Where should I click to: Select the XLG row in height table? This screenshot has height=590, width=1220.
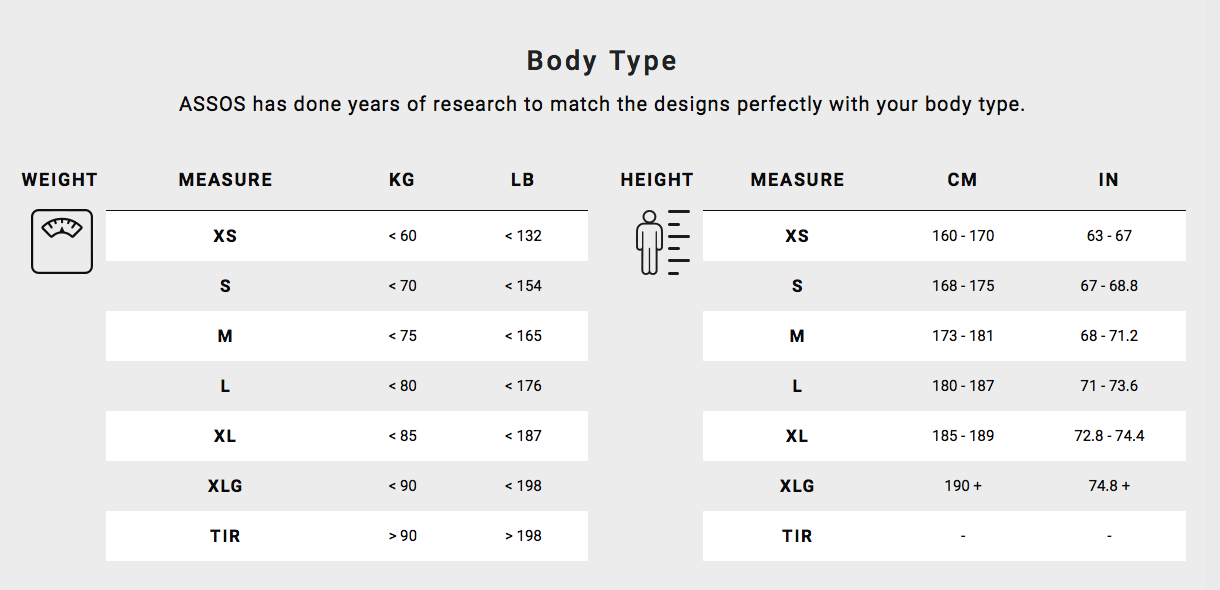(944, 486)
